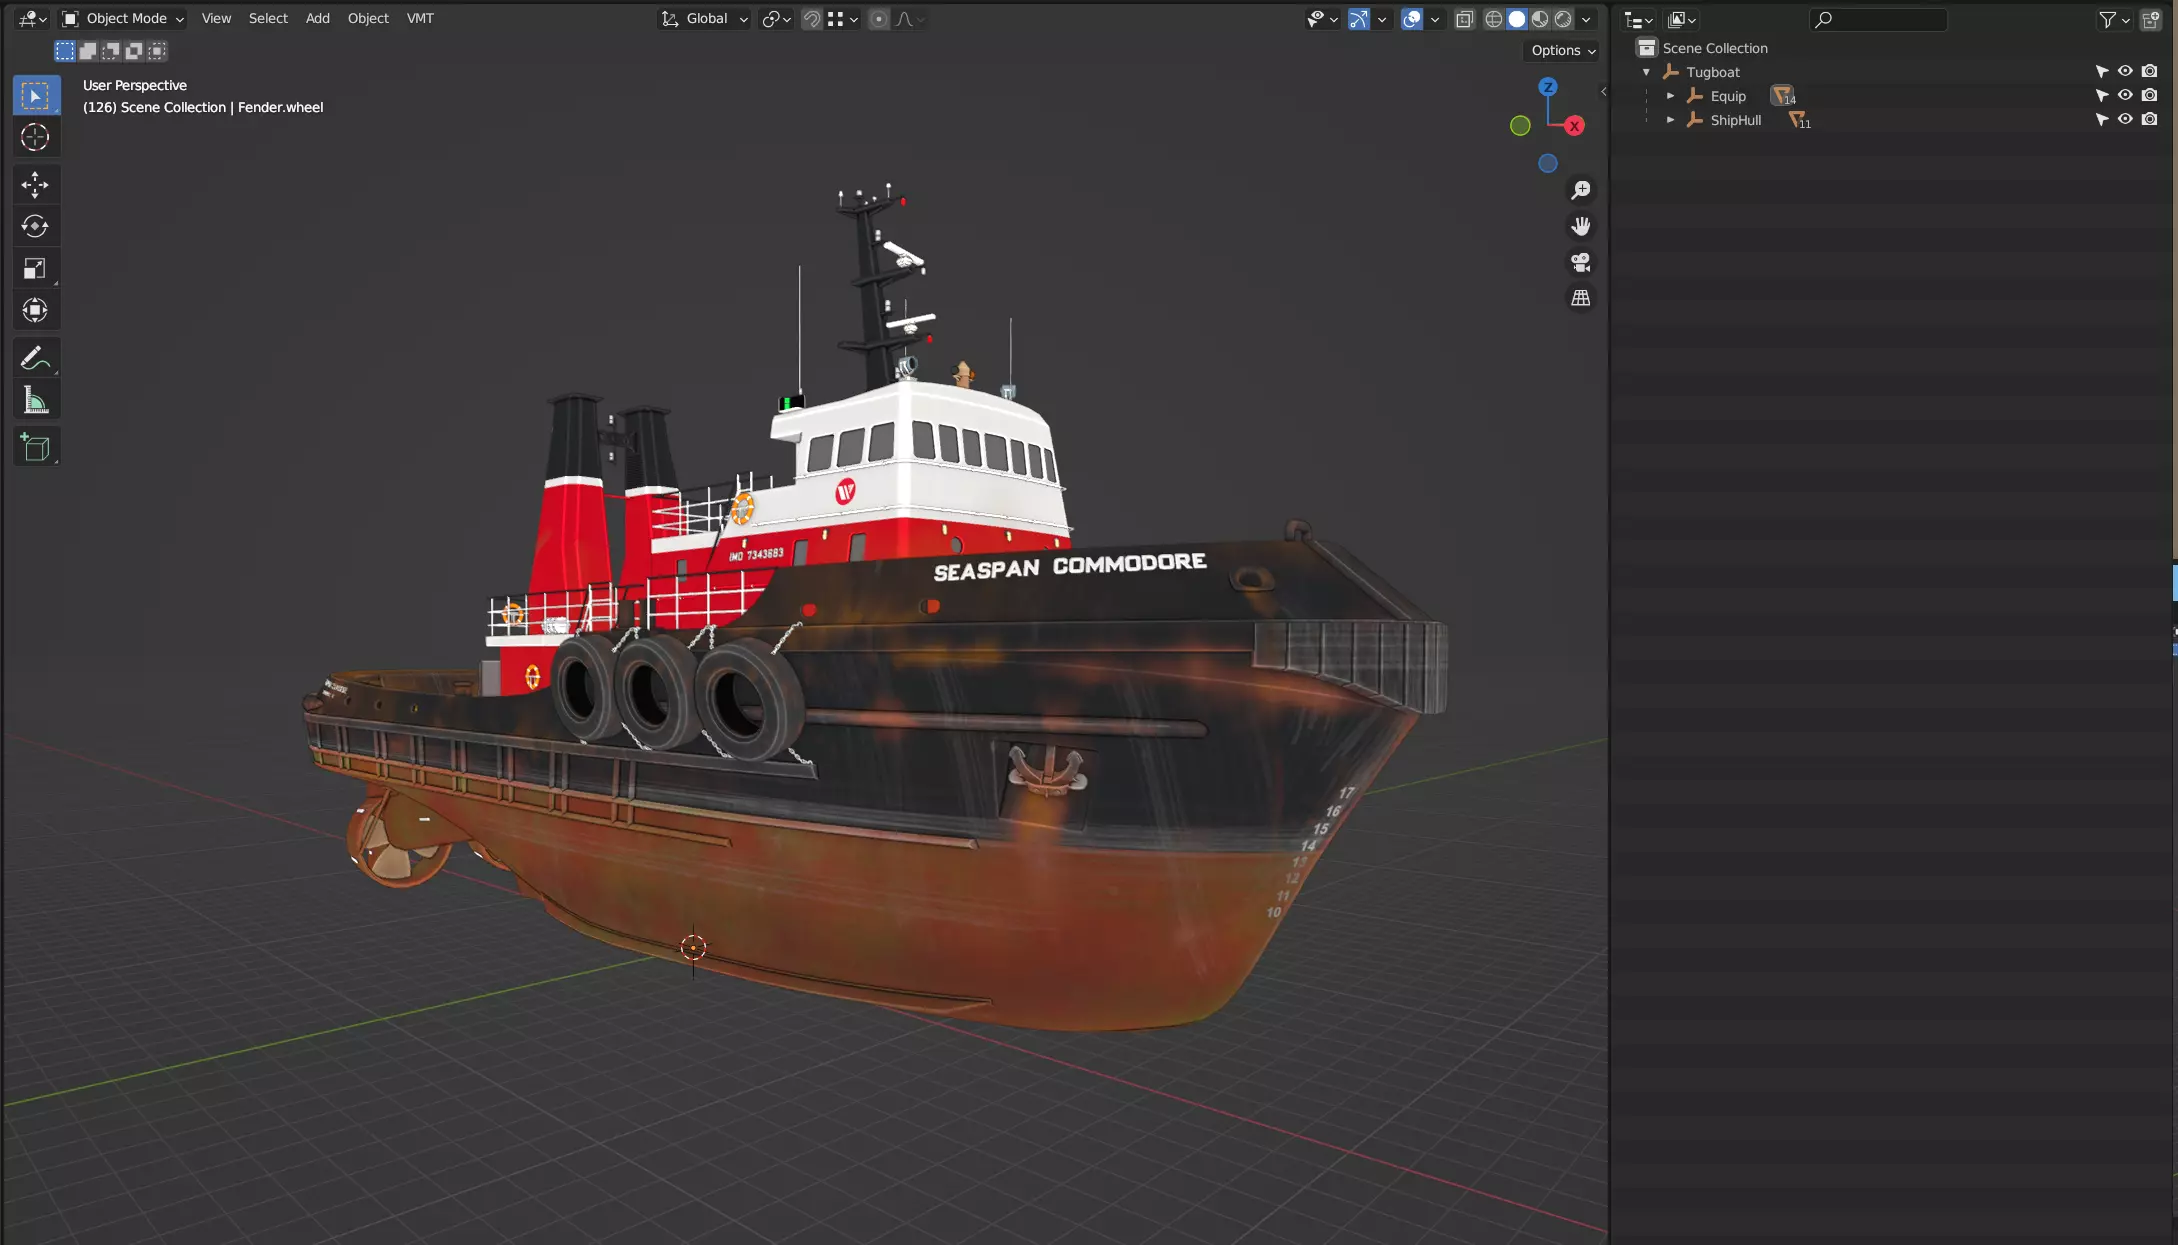Click the pan view hand icon
Screen dimensions: 2178x1245
(1581, 226)
